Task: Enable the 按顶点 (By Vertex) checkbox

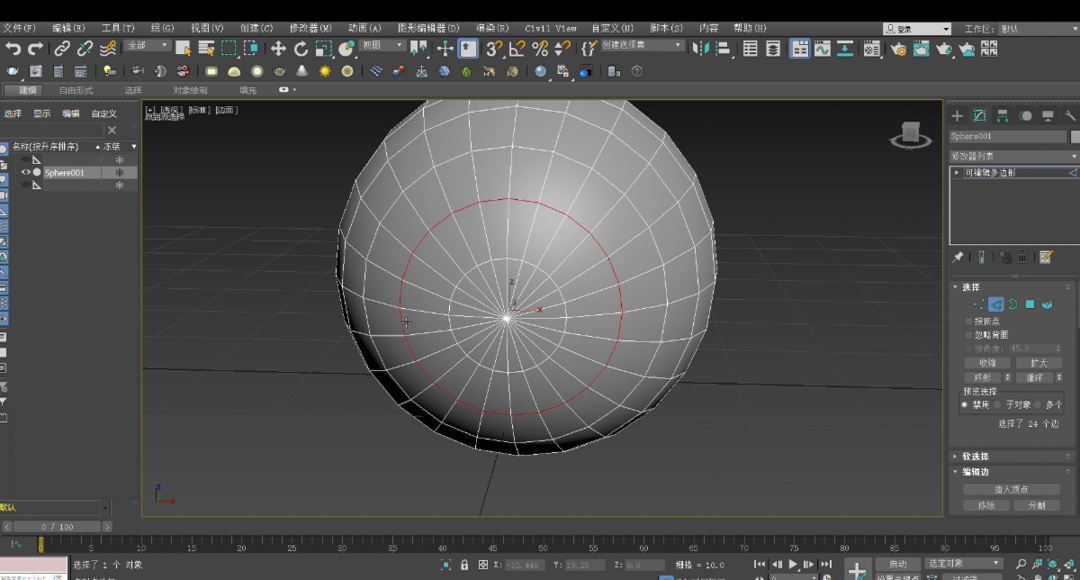Action: (x=969, y=321)
